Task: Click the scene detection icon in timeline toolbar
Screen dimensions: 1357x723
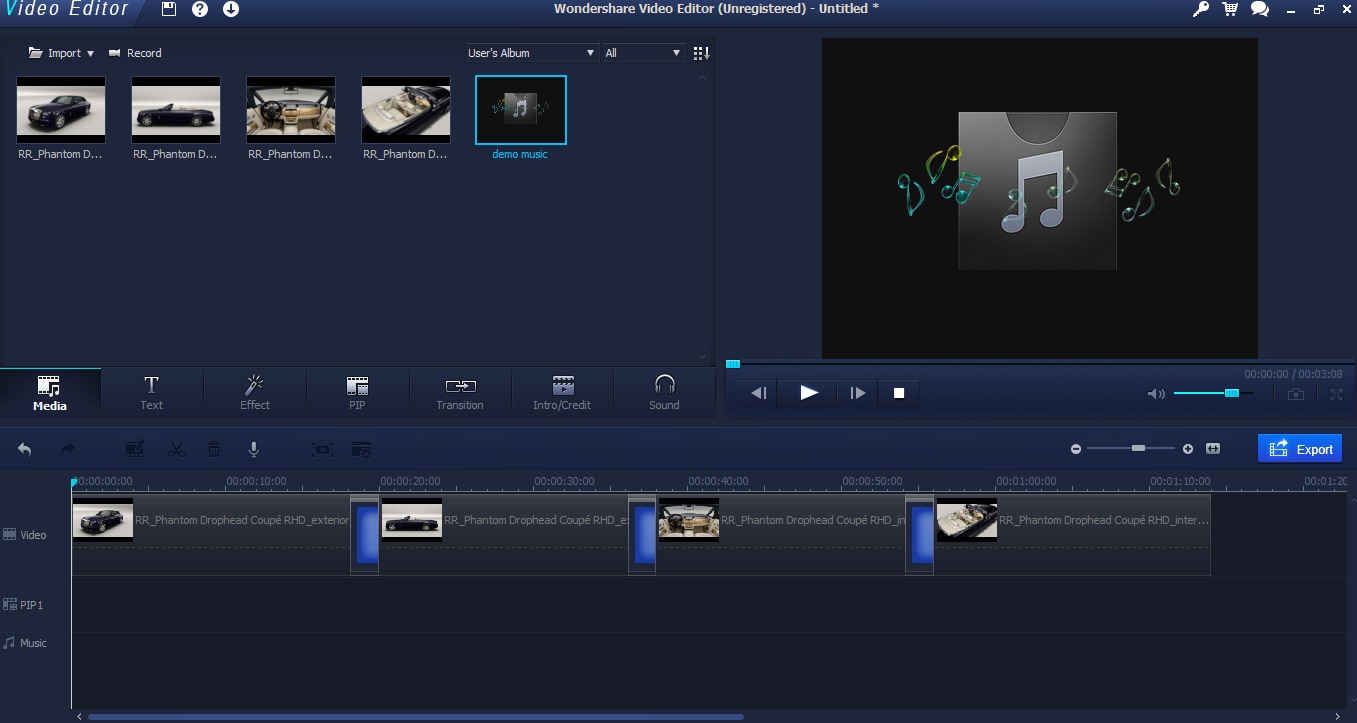Action: [323, 450]
